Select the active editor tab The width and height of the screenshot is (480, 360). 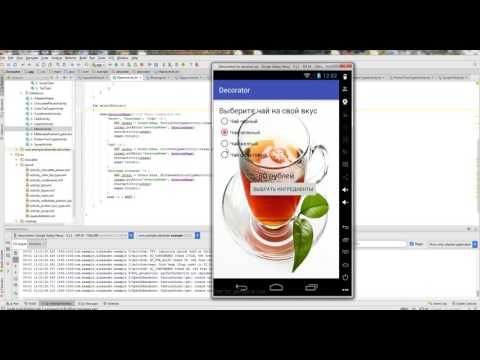click(127, 77)
